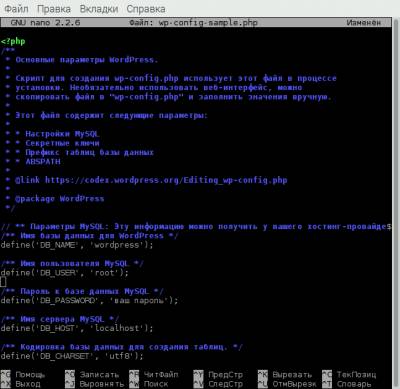
Task: Open the Правка menu
Action: (54, 9)
